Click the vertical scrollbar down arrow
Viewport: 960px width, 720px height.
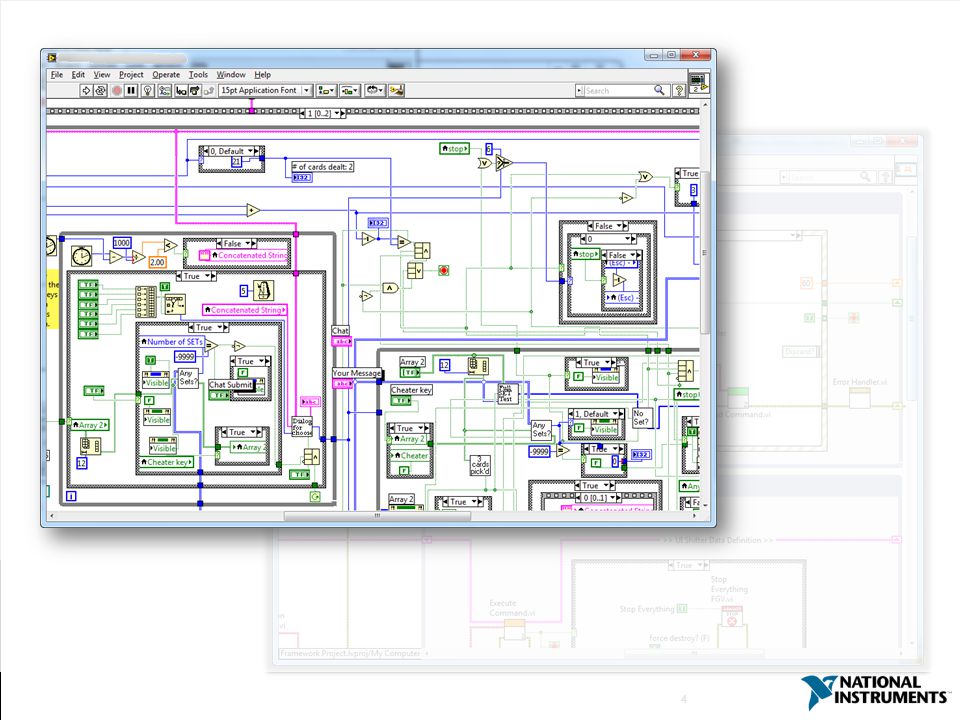coord(705,505)
